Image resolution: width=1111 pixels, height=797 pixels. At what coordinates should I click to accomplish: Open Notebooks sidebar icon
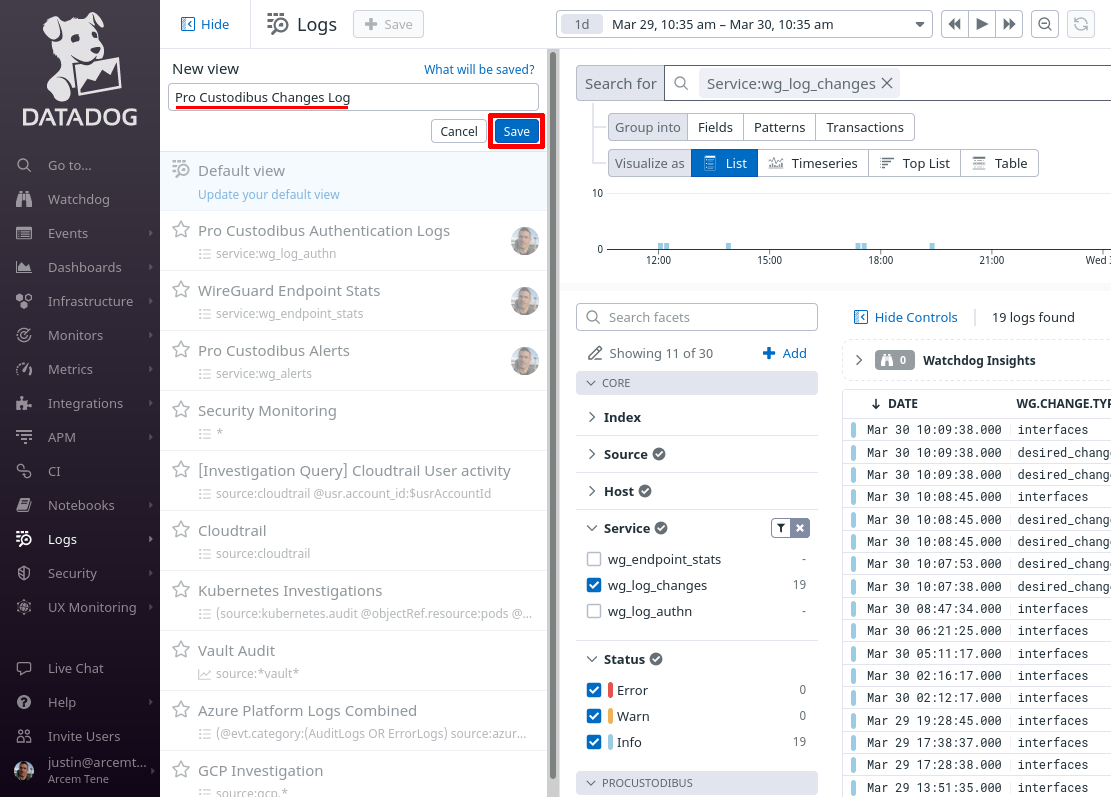(x=24, y=505)
